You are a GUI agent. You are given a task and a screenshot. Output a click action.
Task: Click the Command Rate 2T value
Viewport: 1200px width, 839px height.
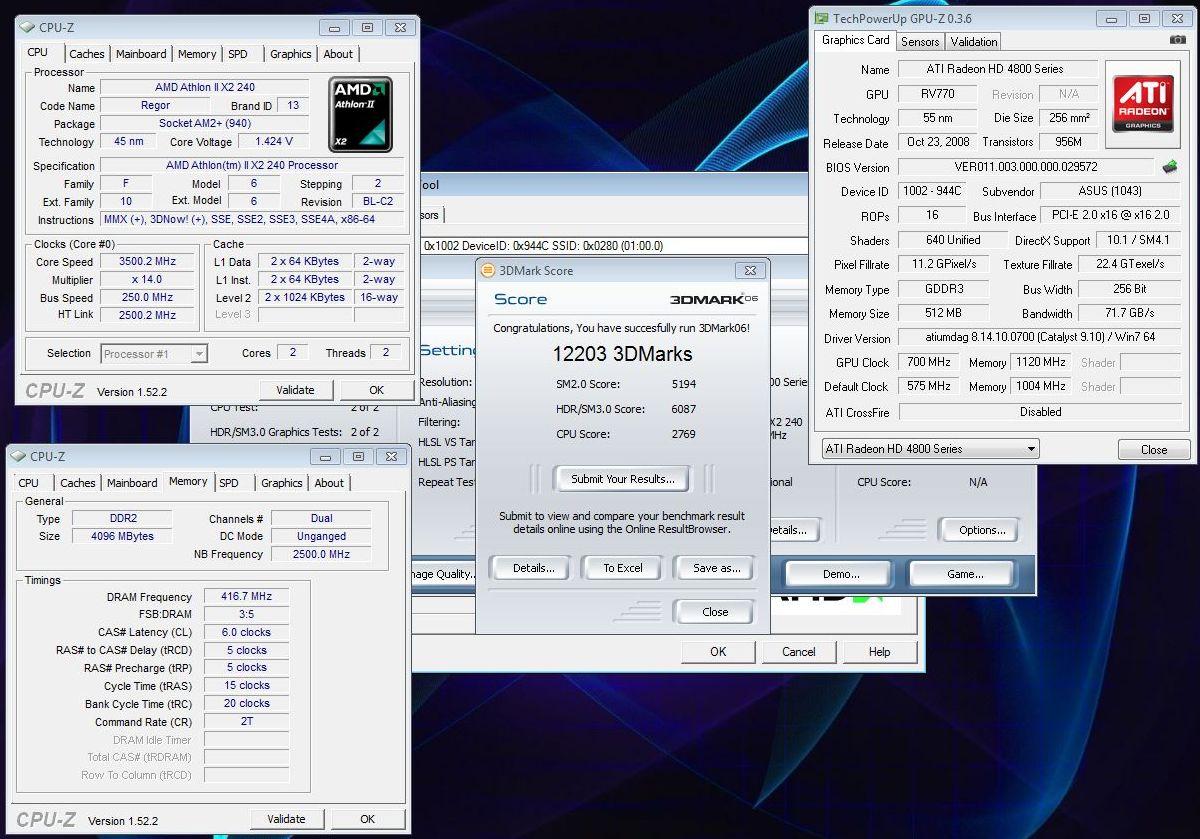click(246, 721)
